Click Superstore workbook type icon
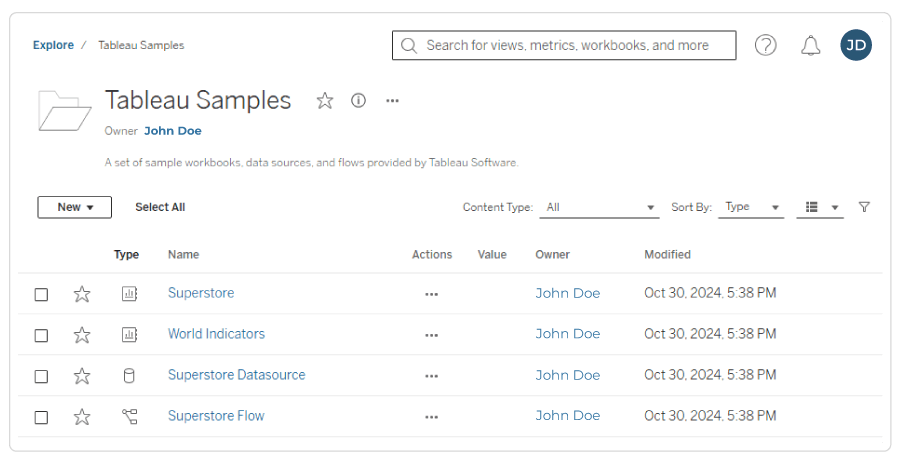900x464 pixels. pos(129,294)
